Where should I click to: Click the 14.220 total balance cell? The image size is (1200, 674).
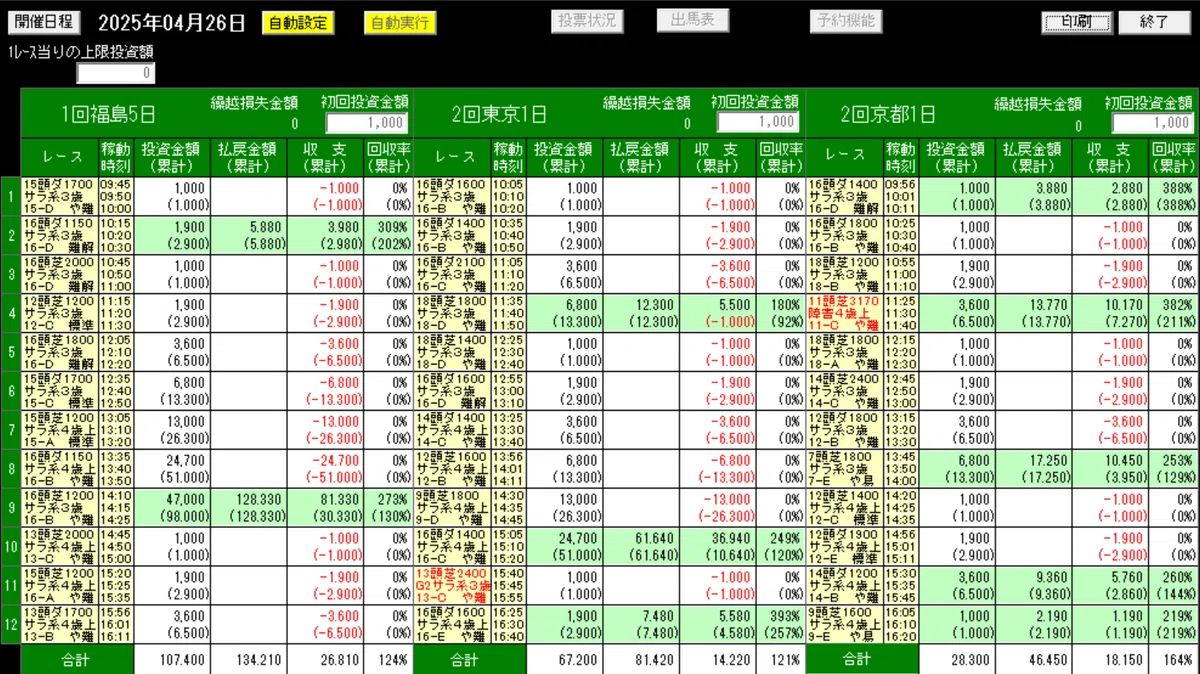coord(718,660)
